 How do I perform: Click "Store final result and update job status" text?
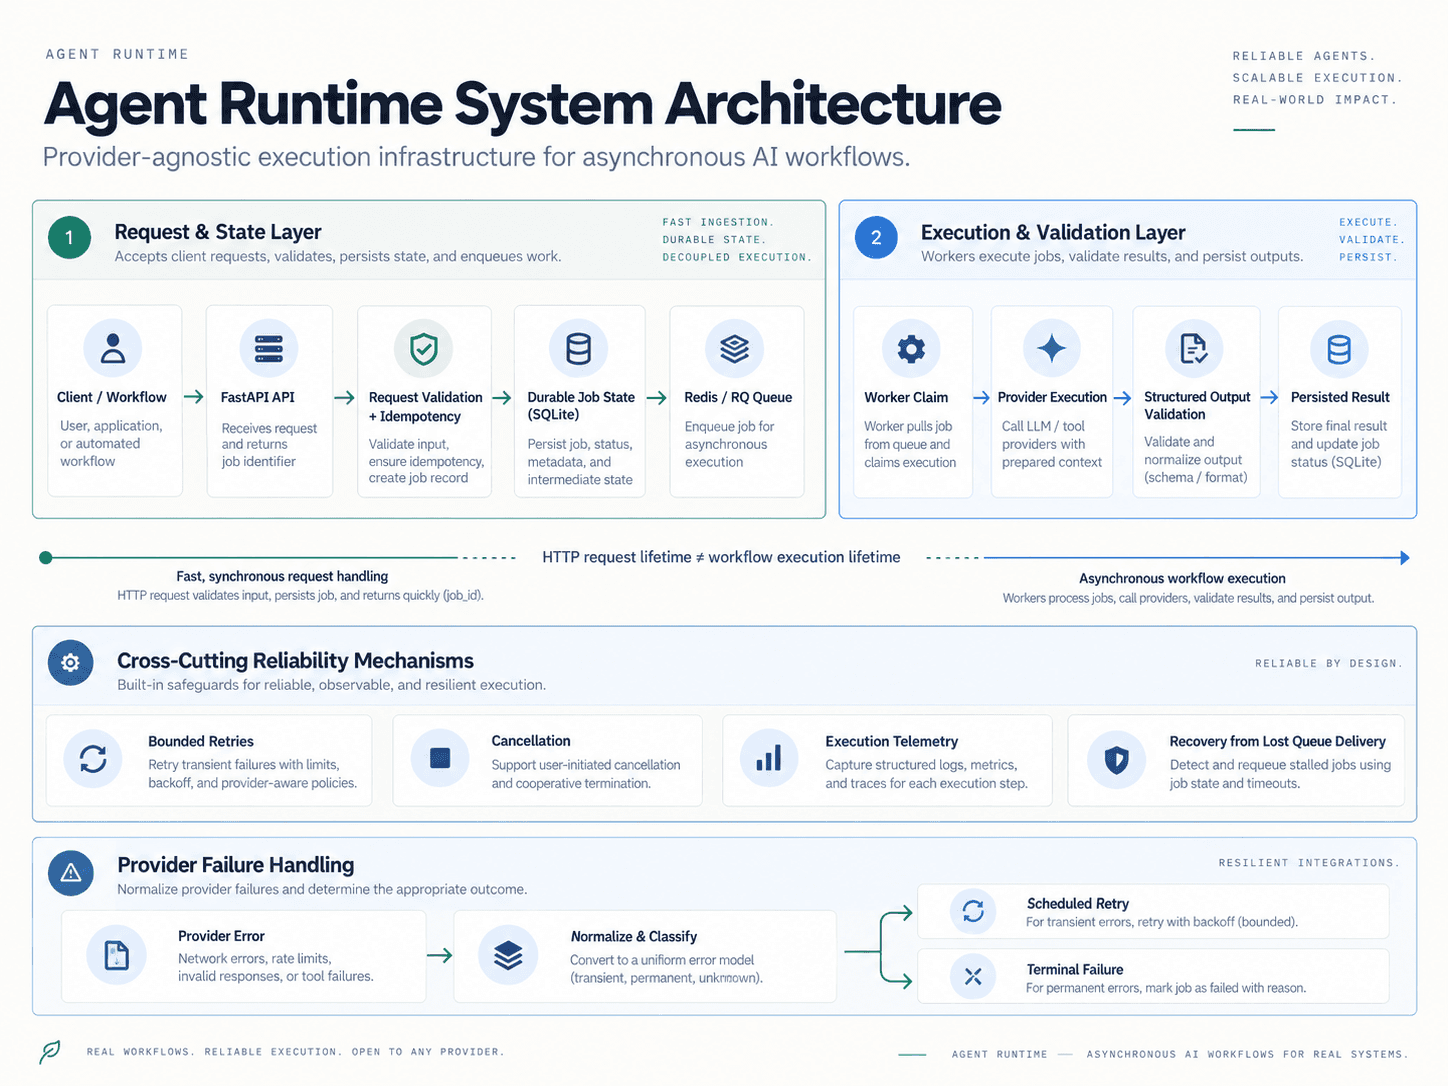pos(1339,444)
